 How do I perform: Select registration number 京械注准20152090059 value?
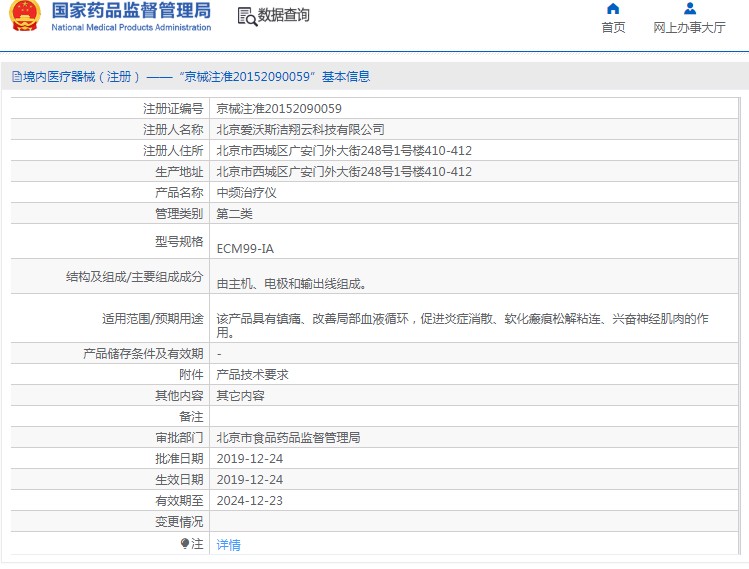pyautogui.click(x=279, y=109)
